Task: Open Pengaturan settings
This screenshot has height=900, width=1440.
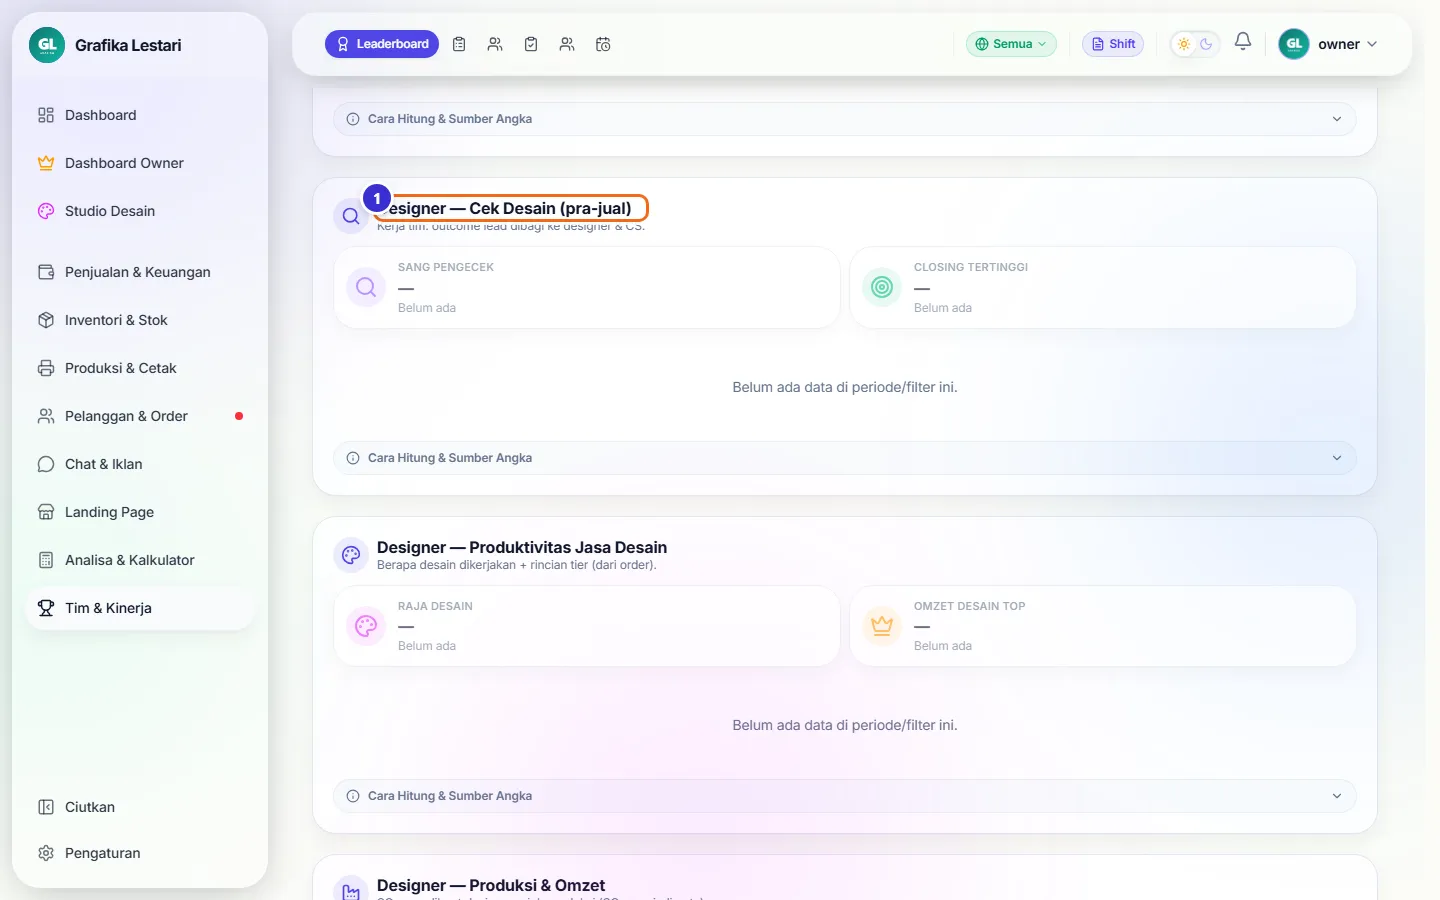Action: point(140,853)
